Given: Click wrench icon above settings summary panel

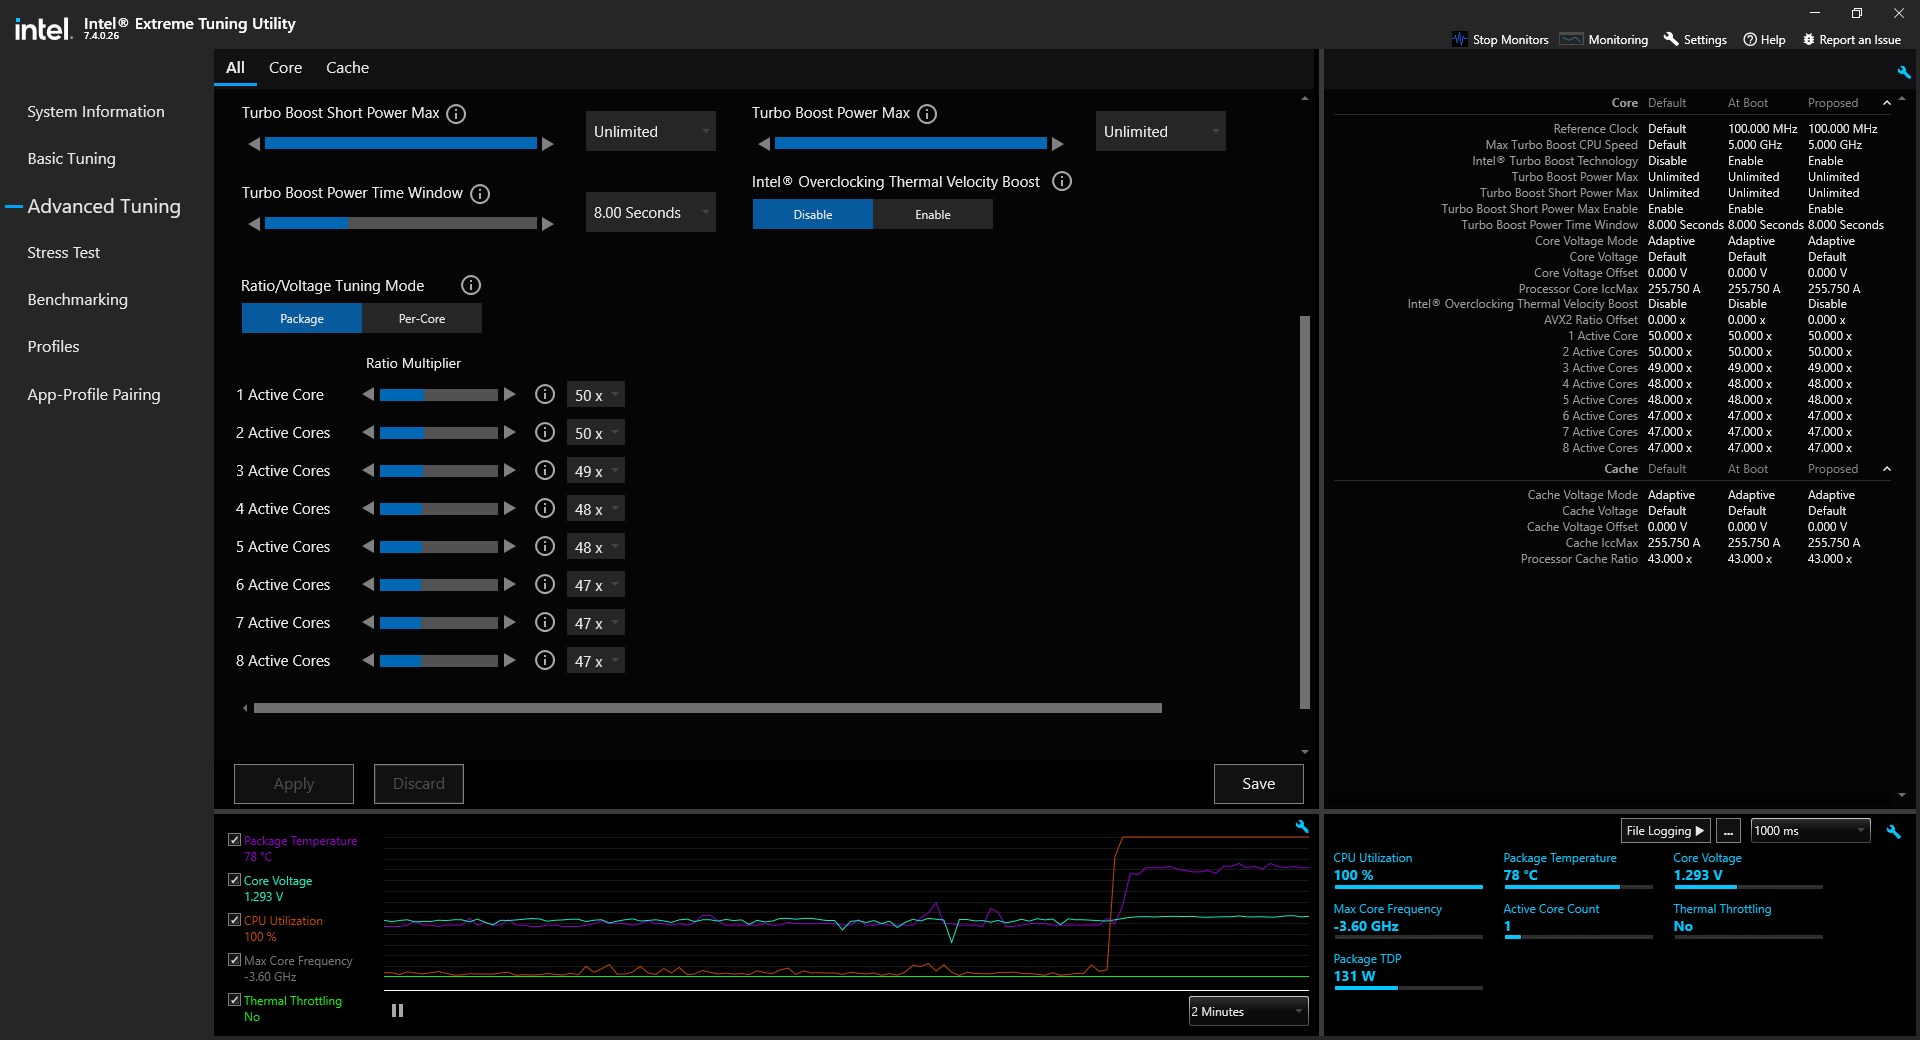Looking at the screenshot, I should pos(1903,72).
